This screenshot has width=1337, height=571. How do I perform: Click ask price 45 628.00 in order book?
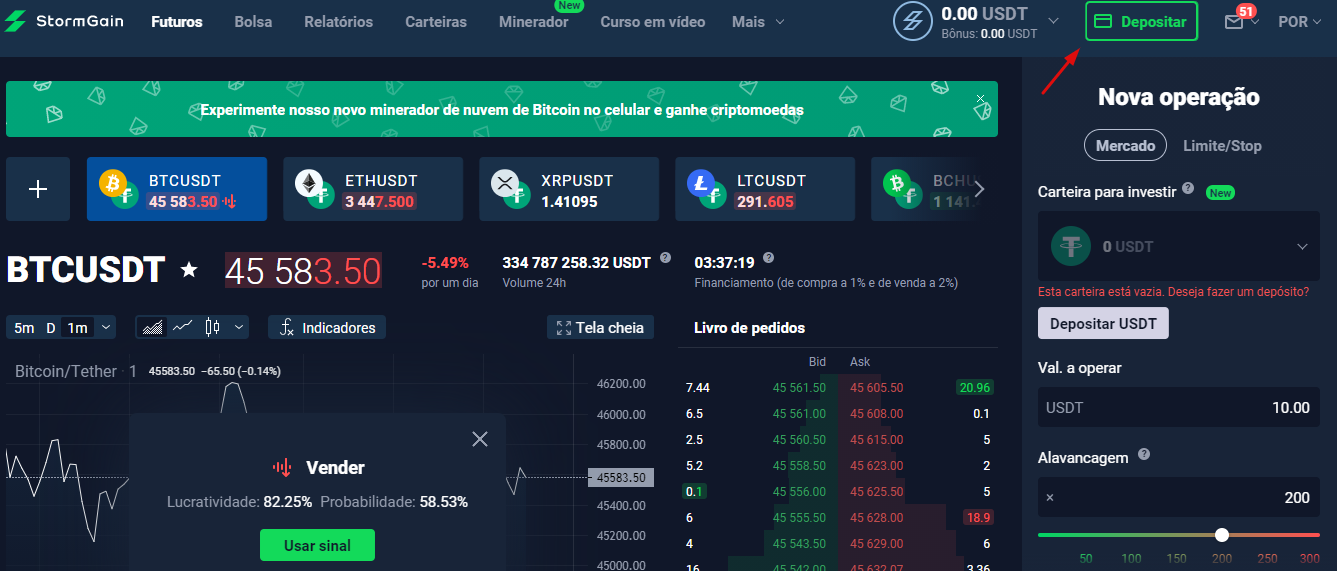(x=877, y=517)
